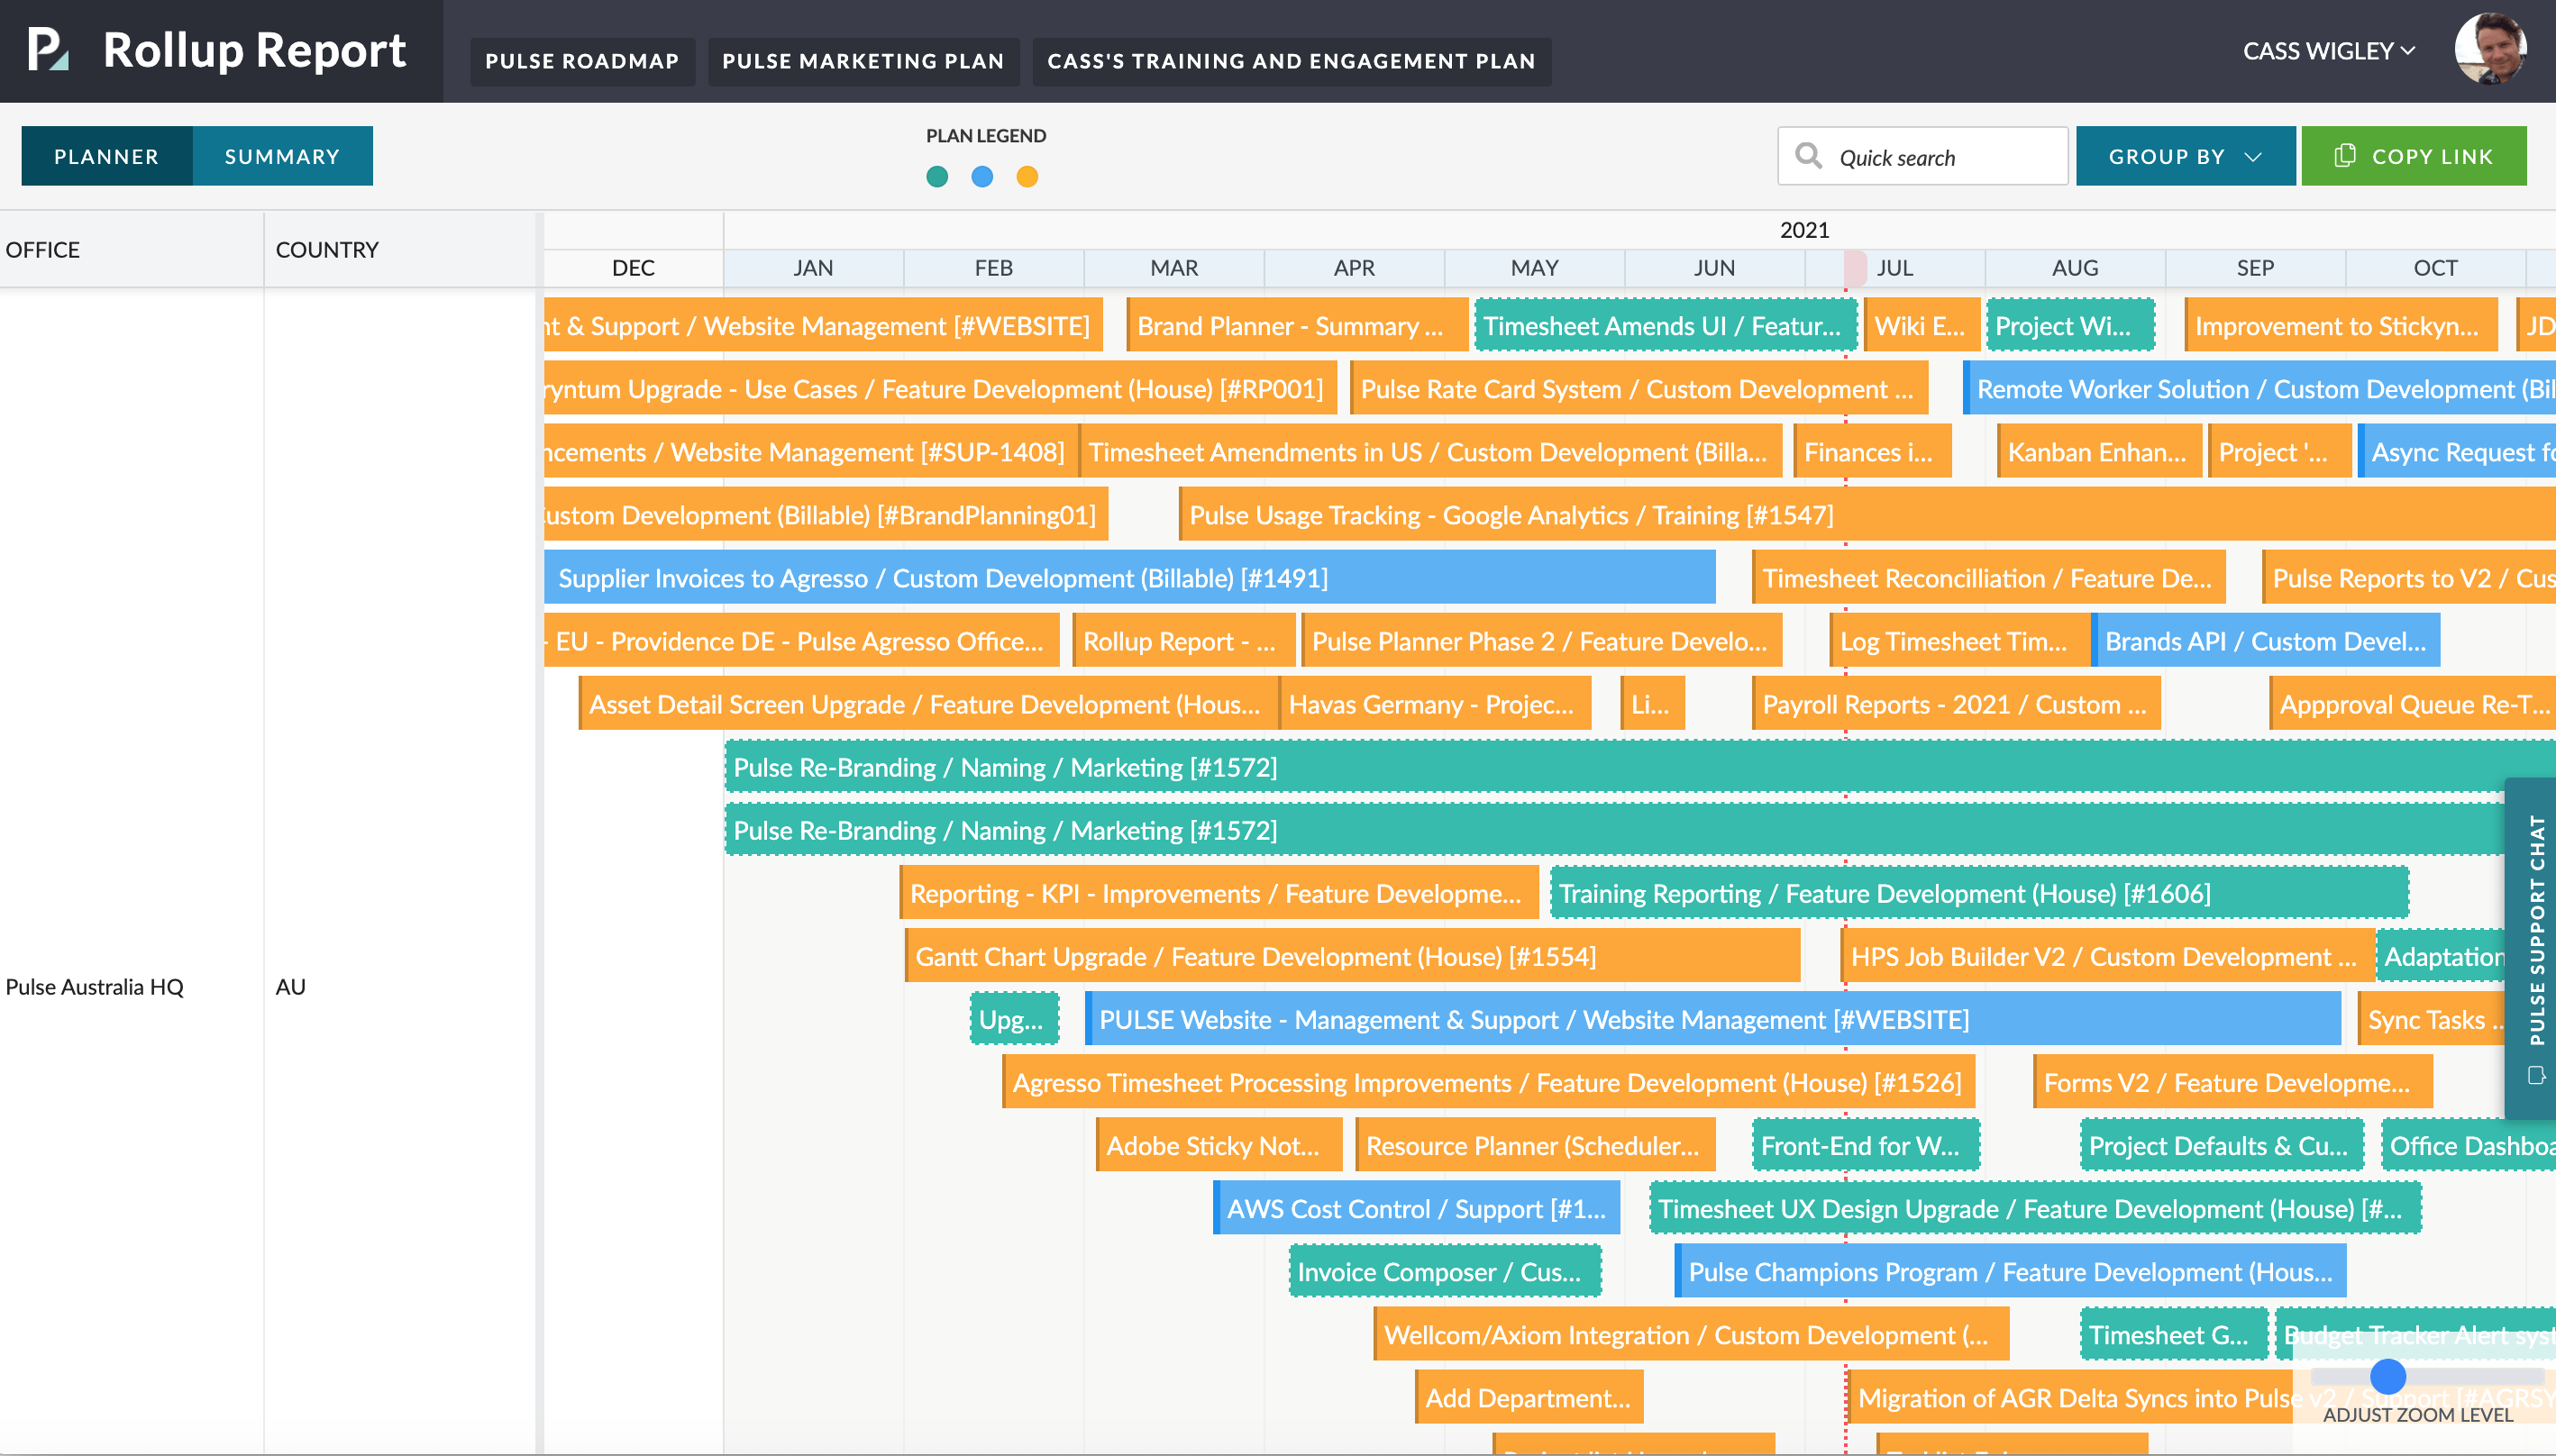Open Project Defaults & Cu... bar
The width and height of the screenshot is (2556, 1456).
(2222, 1145)
